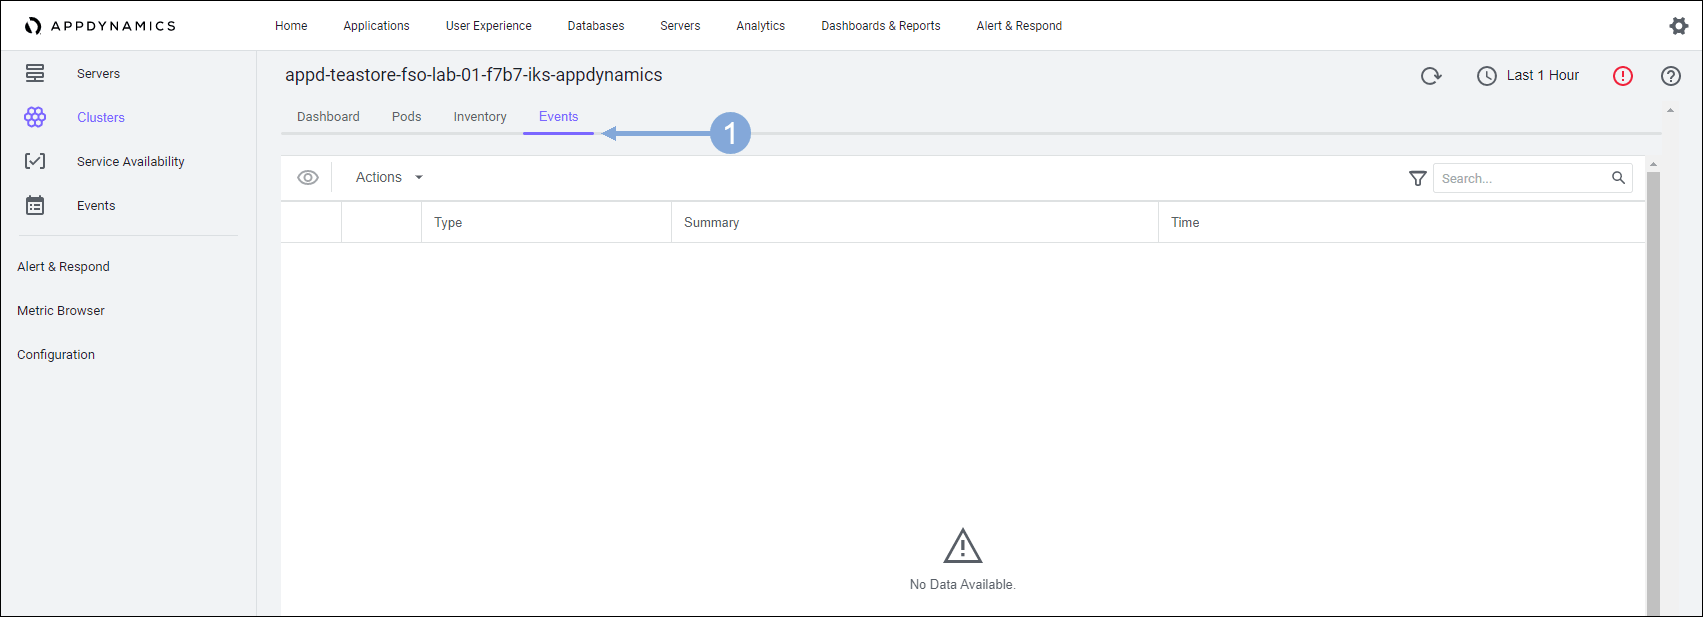Expand the Actions dropdown
1703x617 pixels.
389,178
